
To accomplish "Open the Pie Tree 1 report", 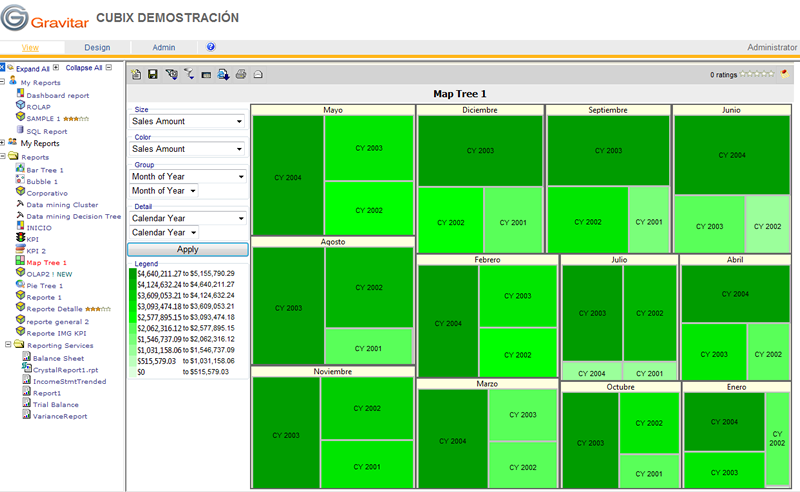I will coord(44,286).
